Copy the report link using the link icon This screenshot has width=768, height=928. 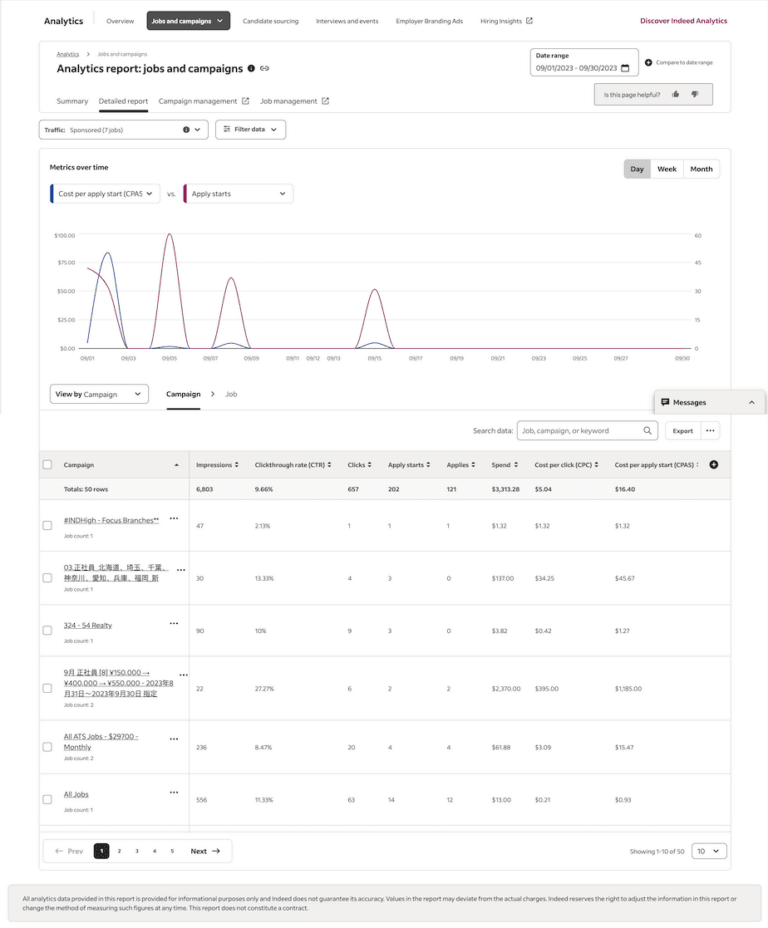click(264, 68)
